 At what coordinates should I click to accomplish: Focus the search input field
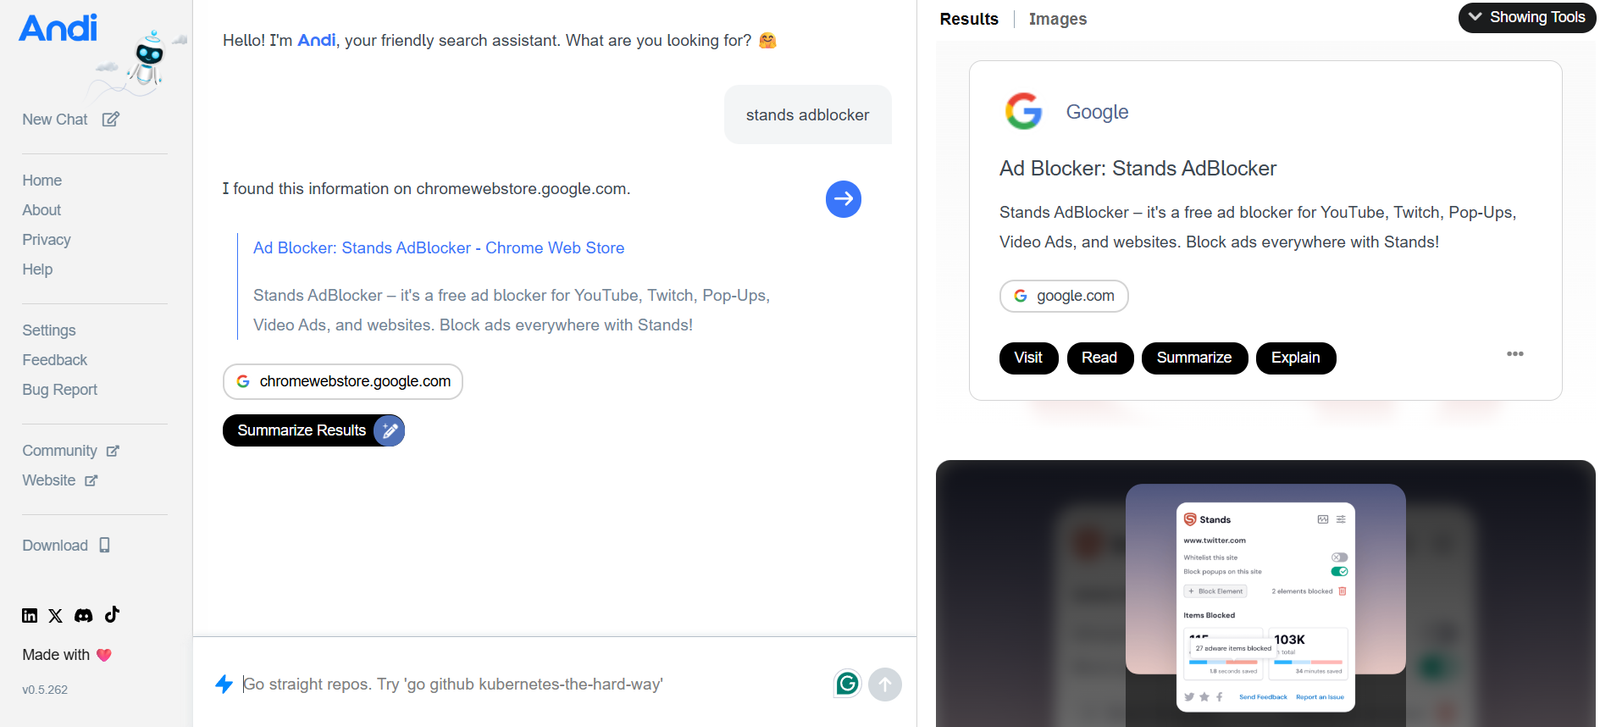pos(530,684)
